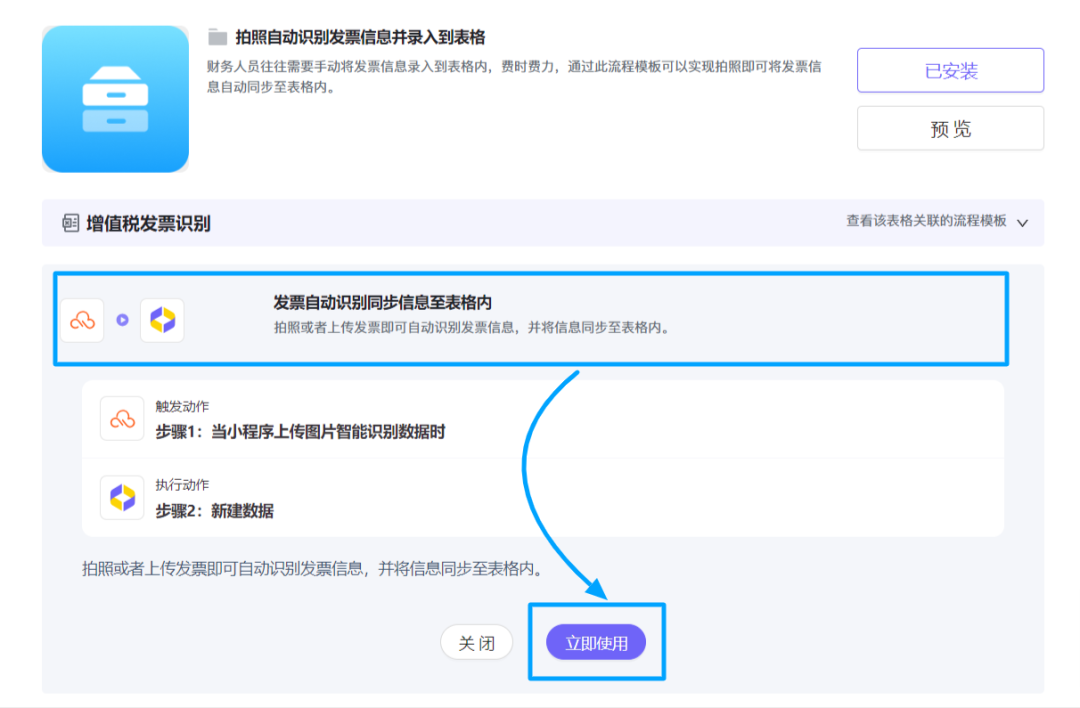1080x708 pixels.
Task: Click the purple-yellow hexagon icon in the flow header
Action: point(163,320)
